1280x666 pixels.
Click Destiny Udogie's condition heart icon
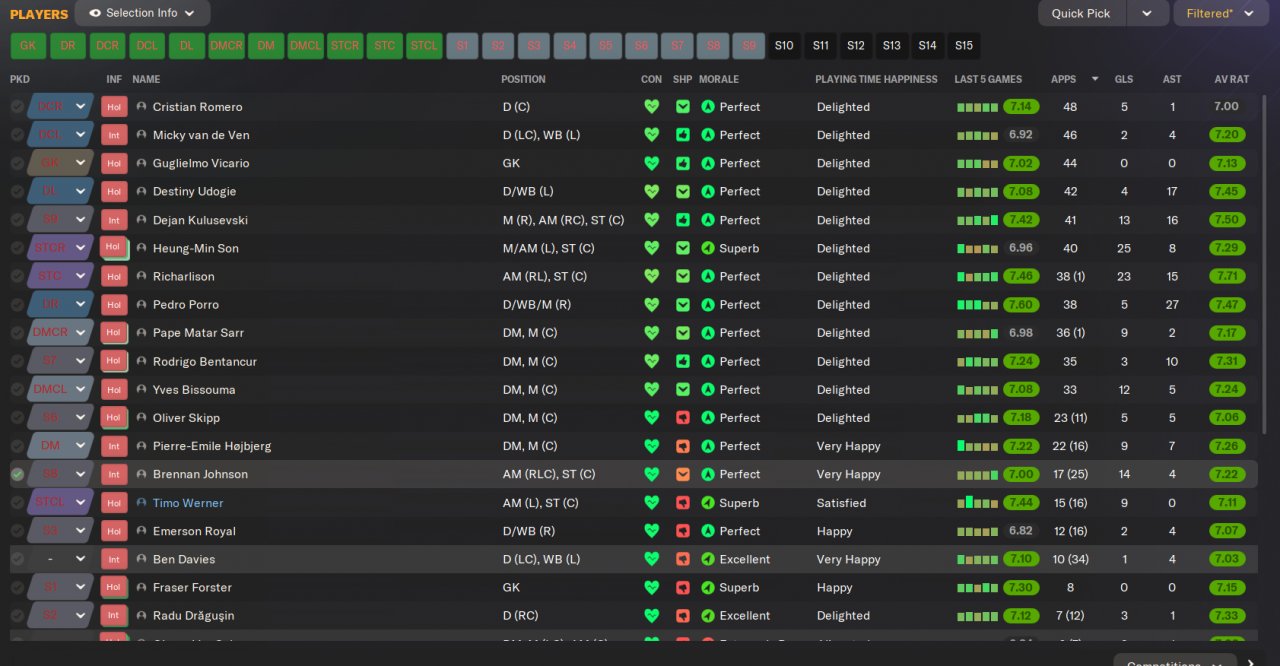pos(652,191)
